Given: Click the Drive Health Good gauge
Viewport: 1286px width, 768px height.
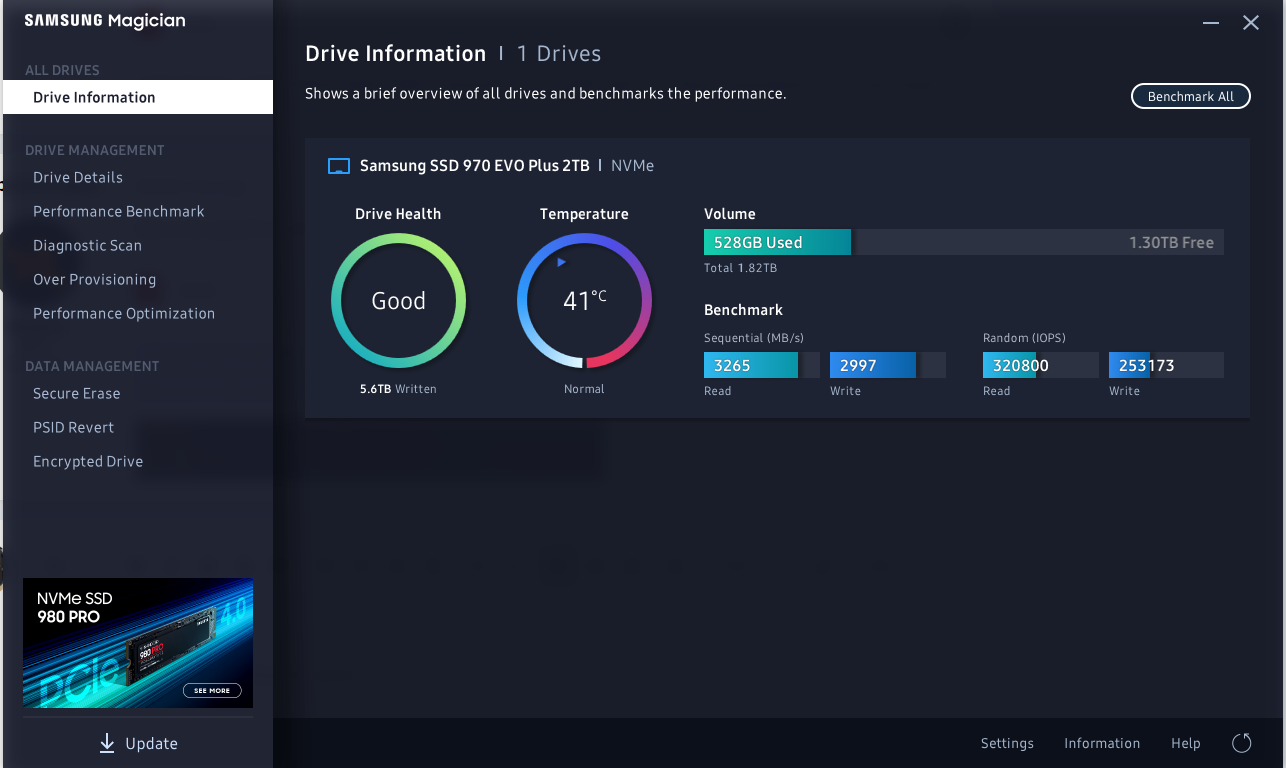Looking at the screenshot, I should (398, 301).
